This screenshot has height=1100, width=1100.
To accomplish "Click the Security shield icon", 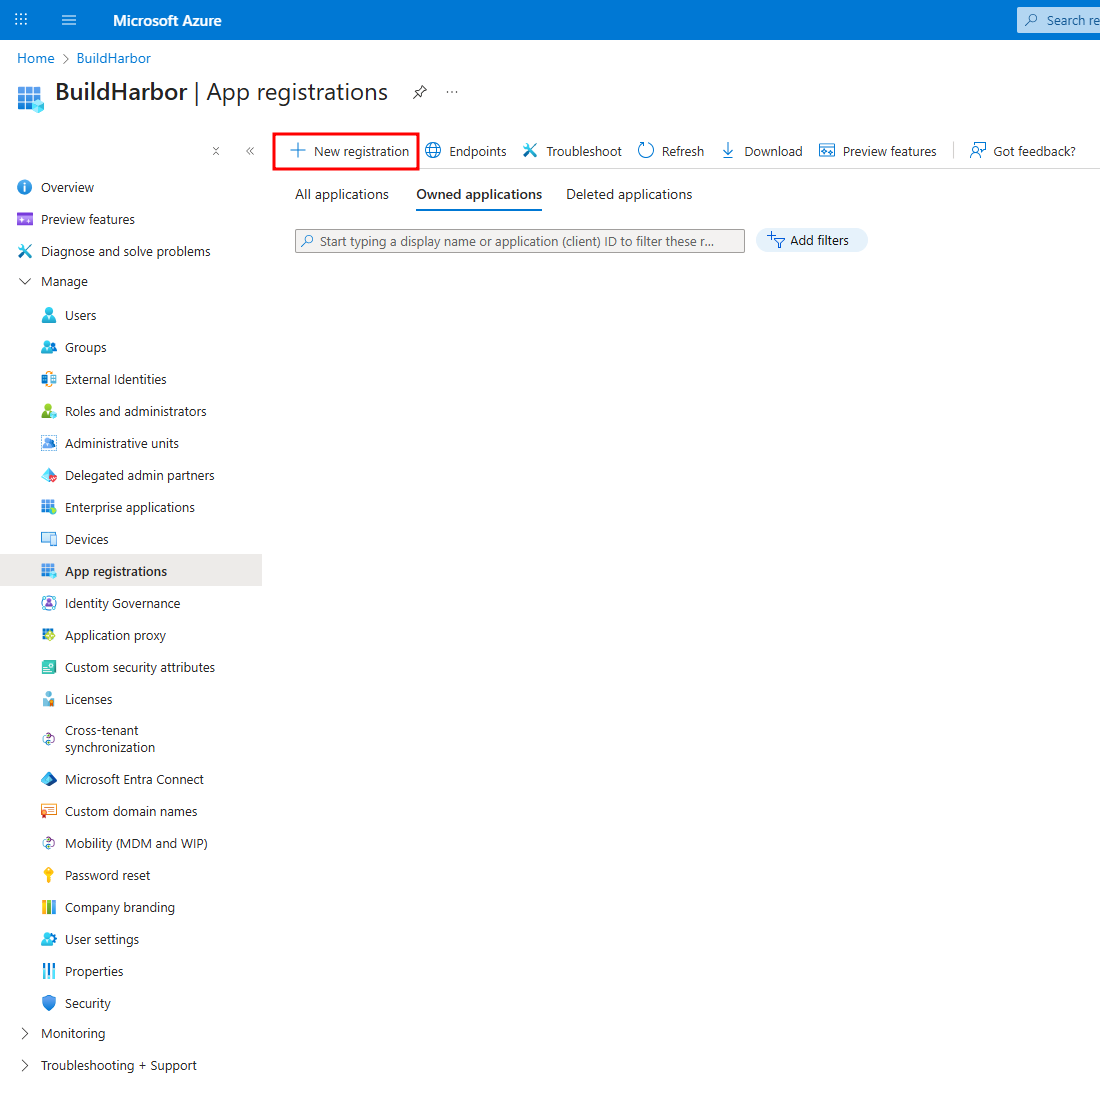I will point(49,1003).
